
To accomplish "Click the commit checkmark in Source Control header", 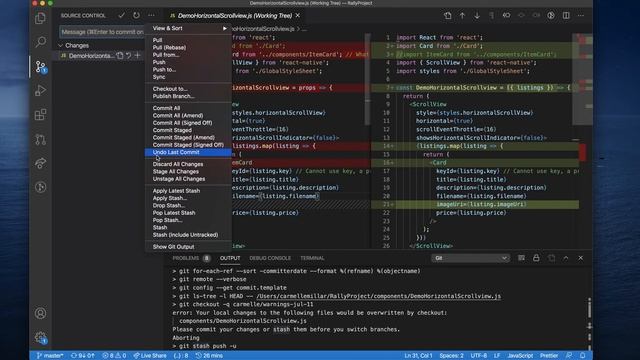I will [121, 16].
